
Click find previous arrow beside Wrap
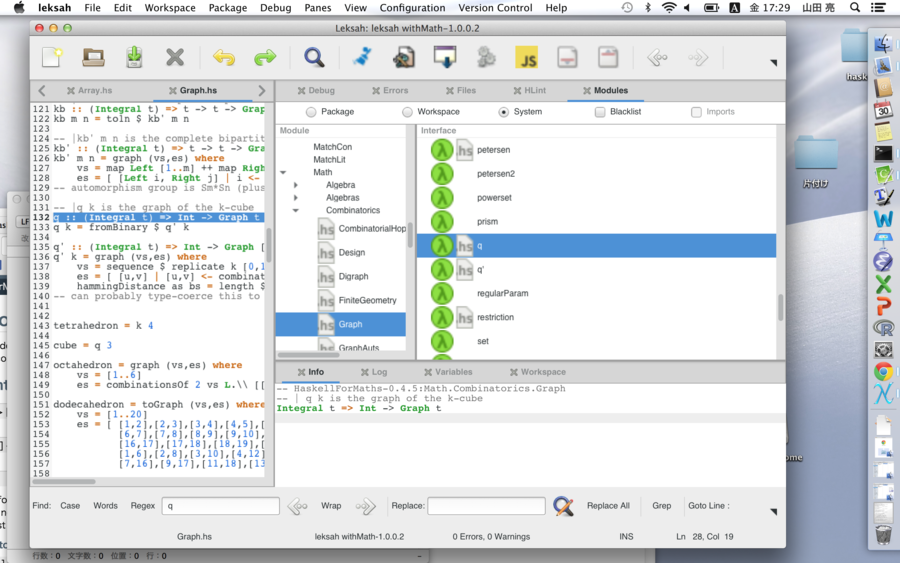297,506
